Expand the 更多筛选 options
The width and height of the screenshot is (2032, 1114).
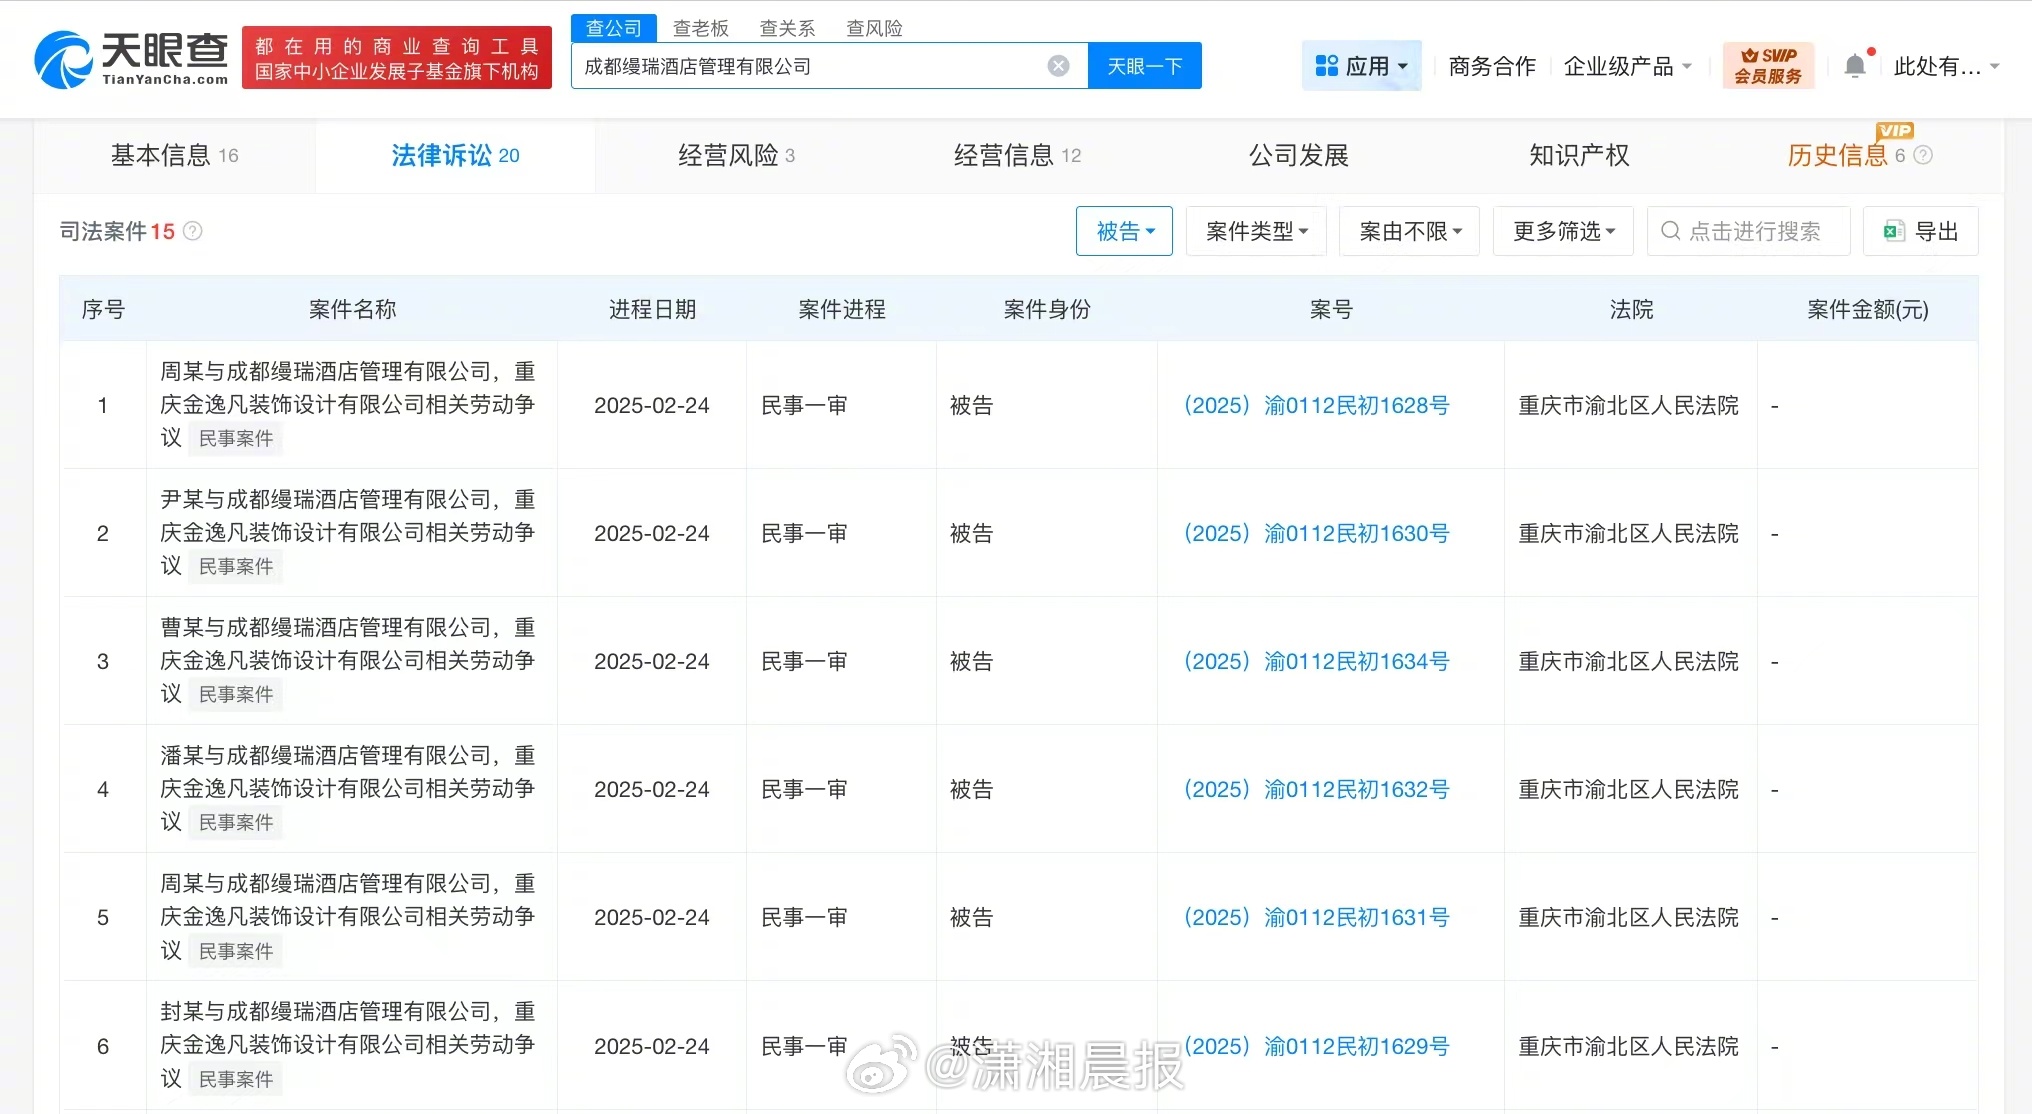coord(1562,231)
